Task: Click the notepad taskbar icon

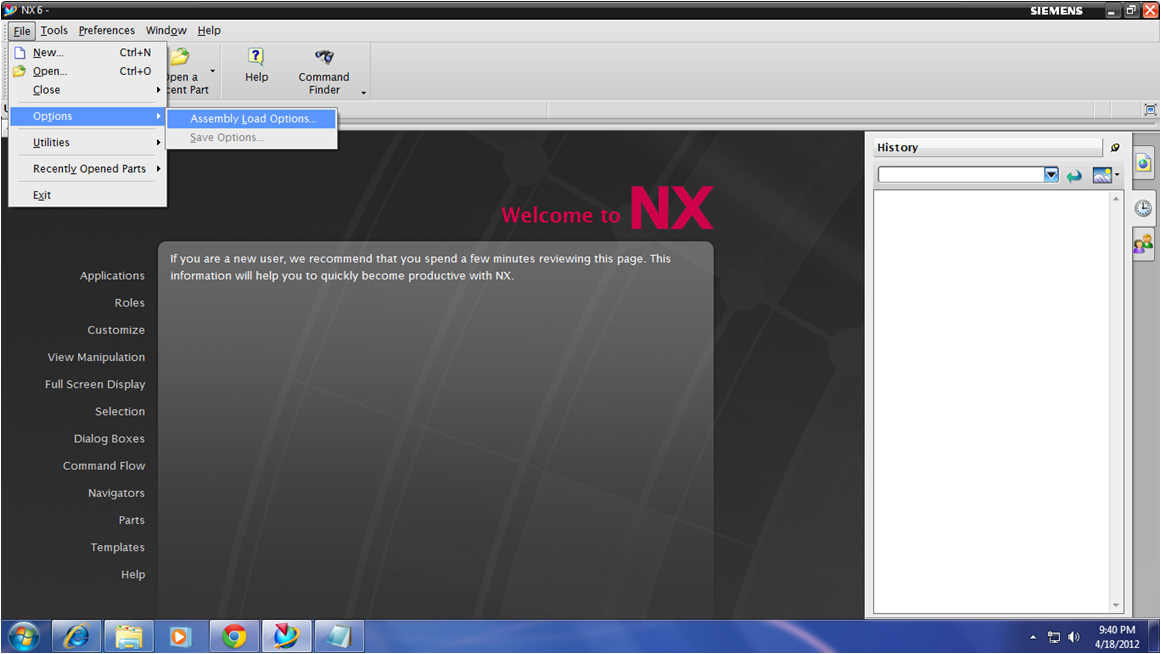Action: (338, 637)
